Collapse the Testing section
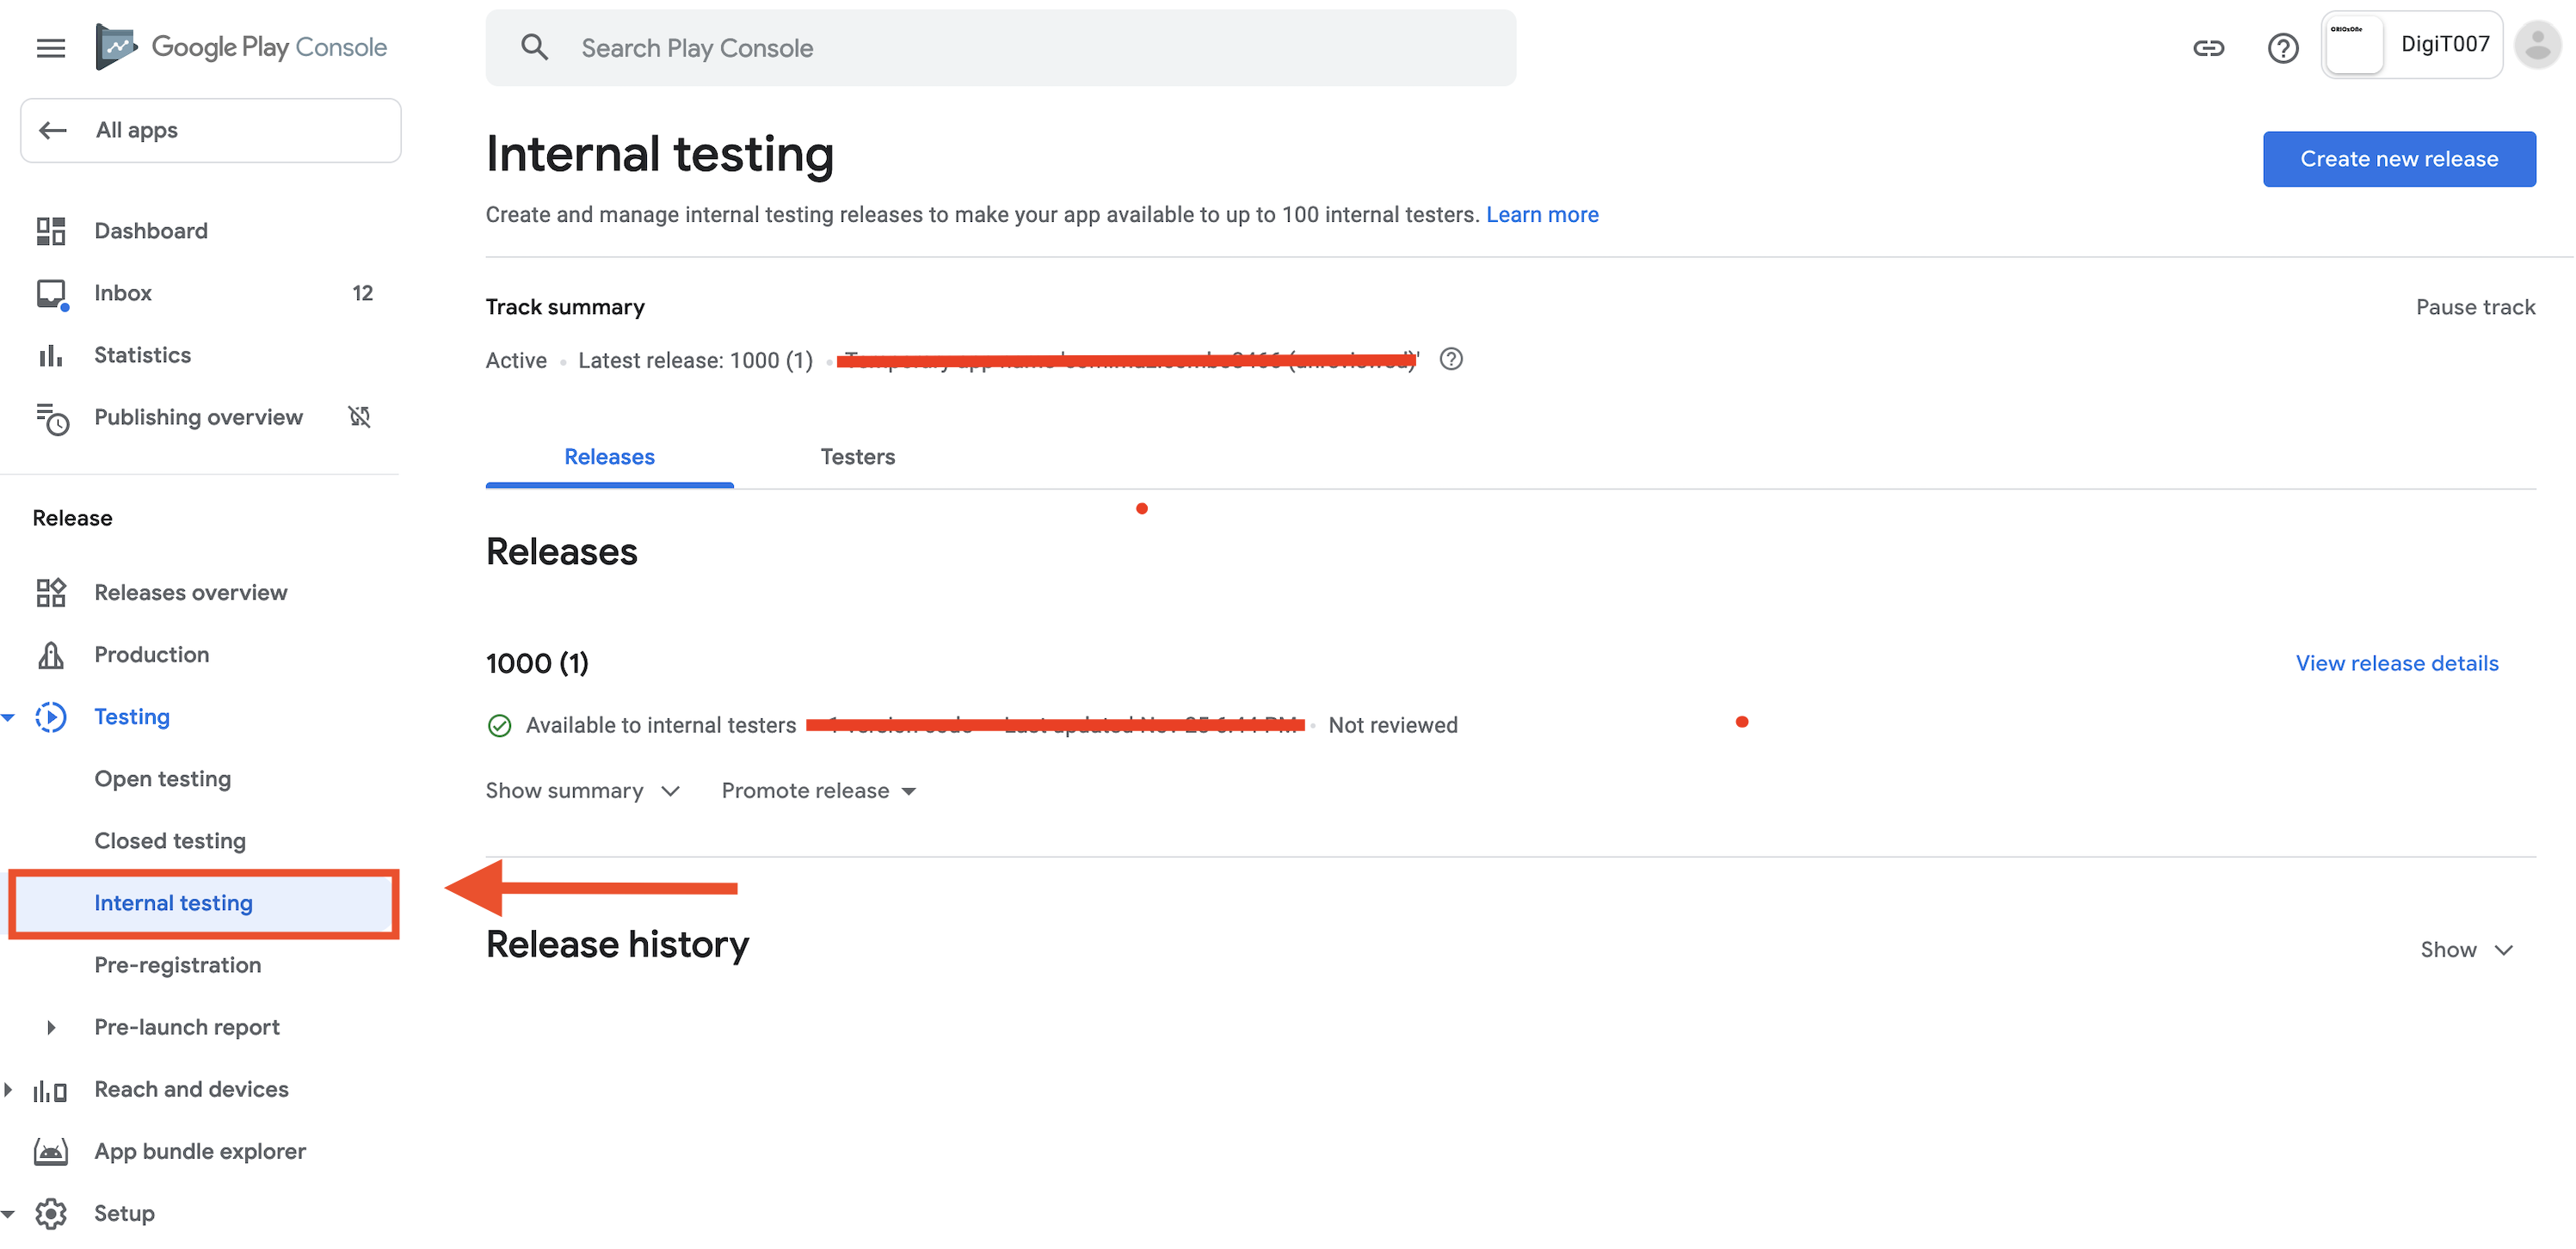This screenshot has width=2576, height=1249. [9, 717]
